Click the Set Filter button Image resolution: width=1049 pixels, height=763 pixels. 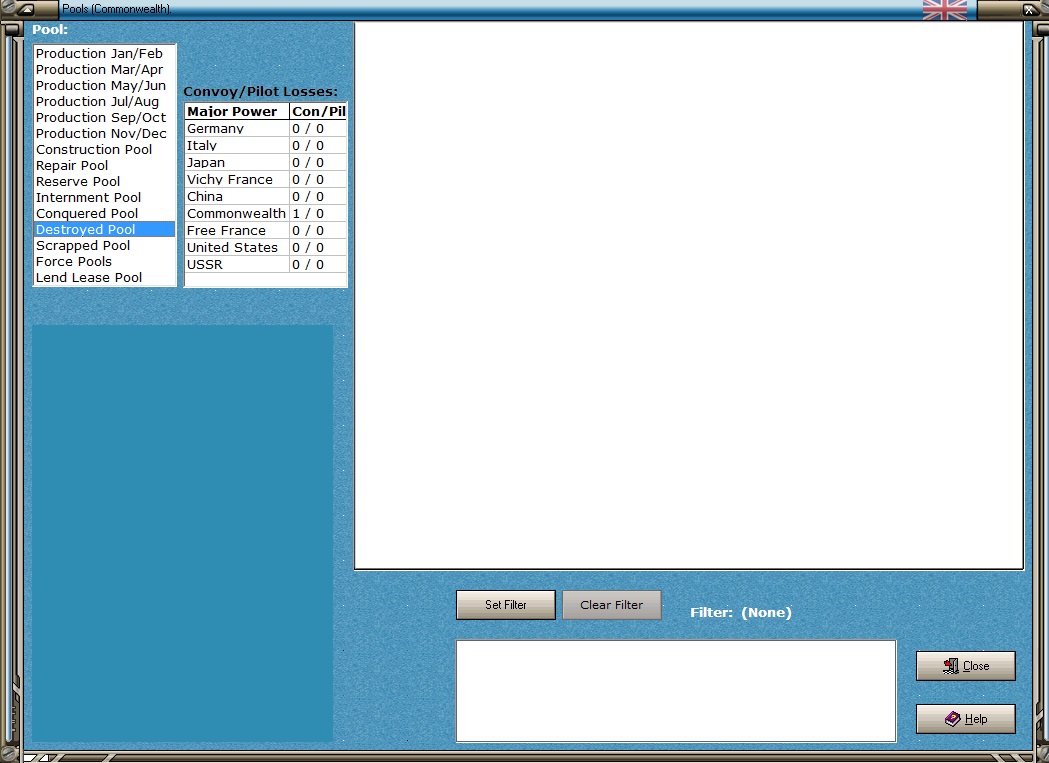[506, 605]
